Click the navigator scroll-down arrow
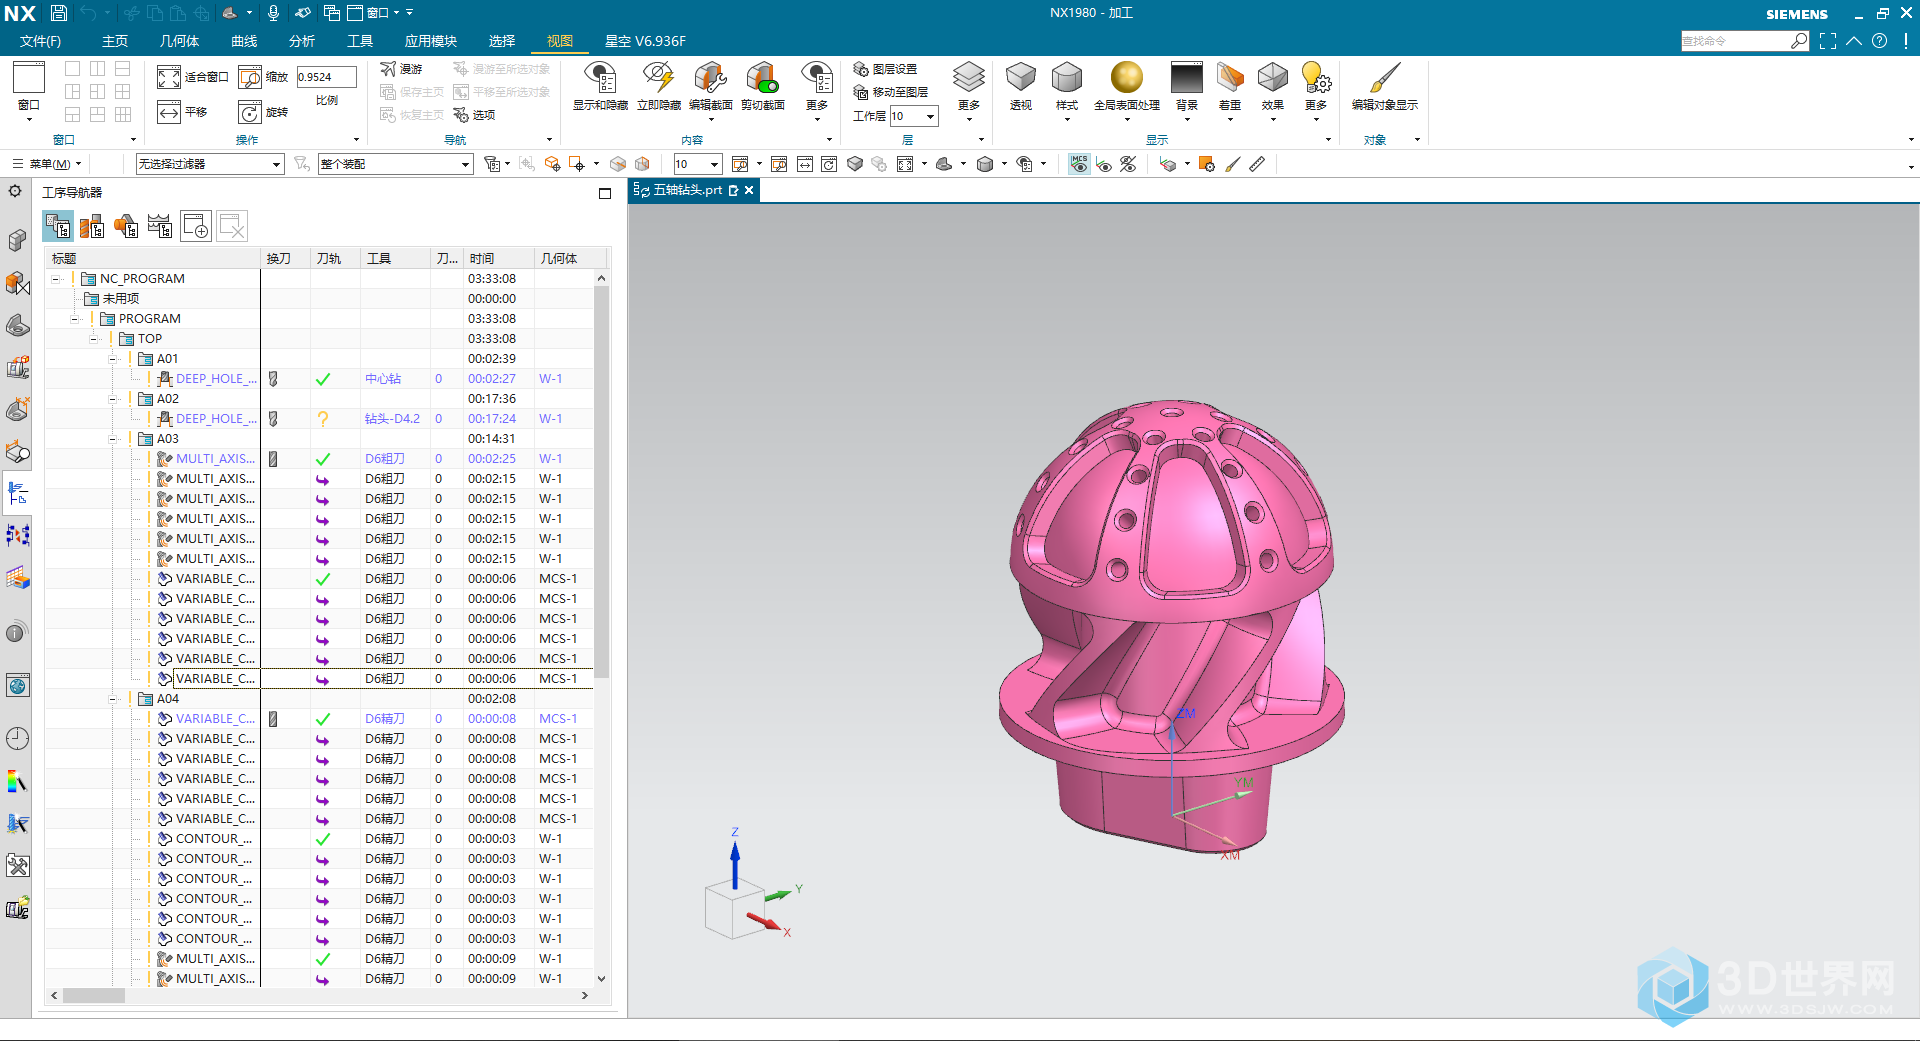Image resolution: width=1920 pixels, height=1041 pixels. (601, 979)
